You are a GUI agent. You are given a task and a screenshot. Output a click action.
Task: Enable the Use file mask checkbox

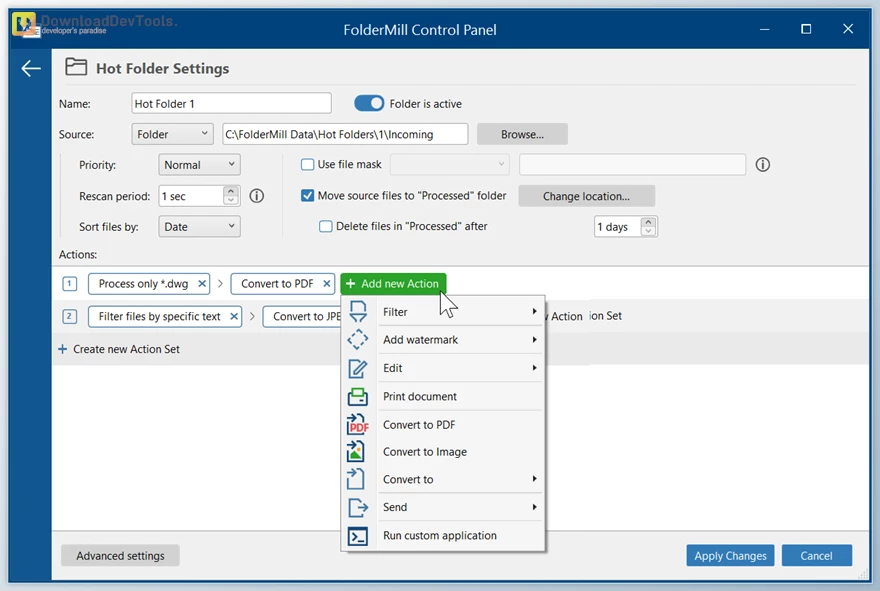pyautogui.click(x=307, y=164)
